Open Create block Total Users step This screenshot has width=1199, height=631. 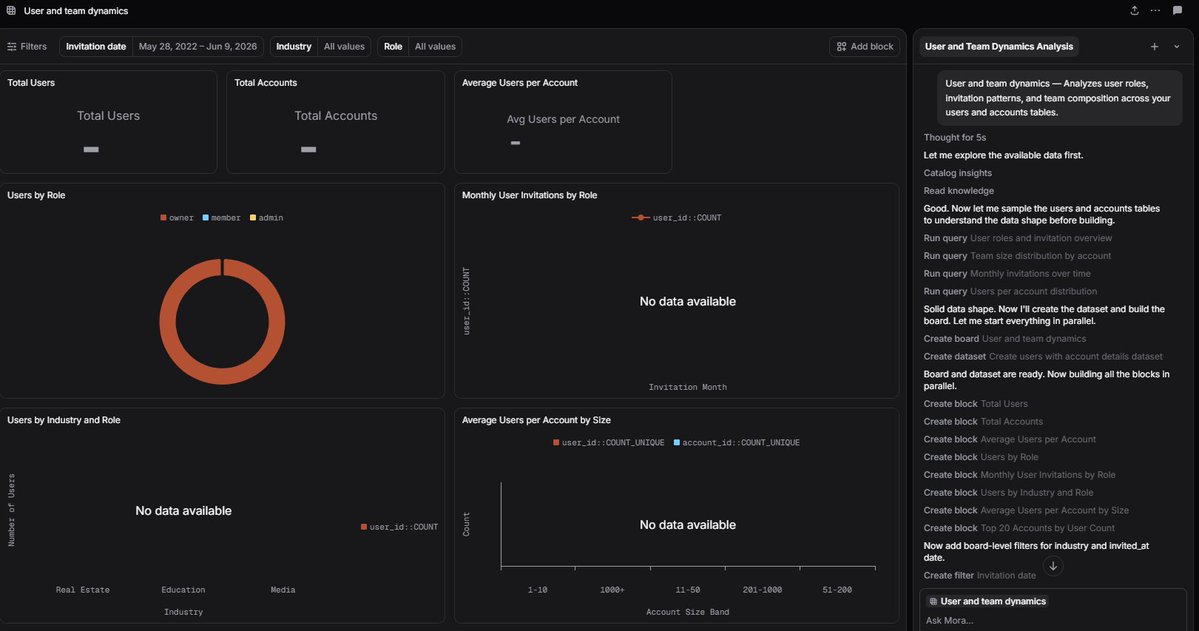[x=976, y=404]
